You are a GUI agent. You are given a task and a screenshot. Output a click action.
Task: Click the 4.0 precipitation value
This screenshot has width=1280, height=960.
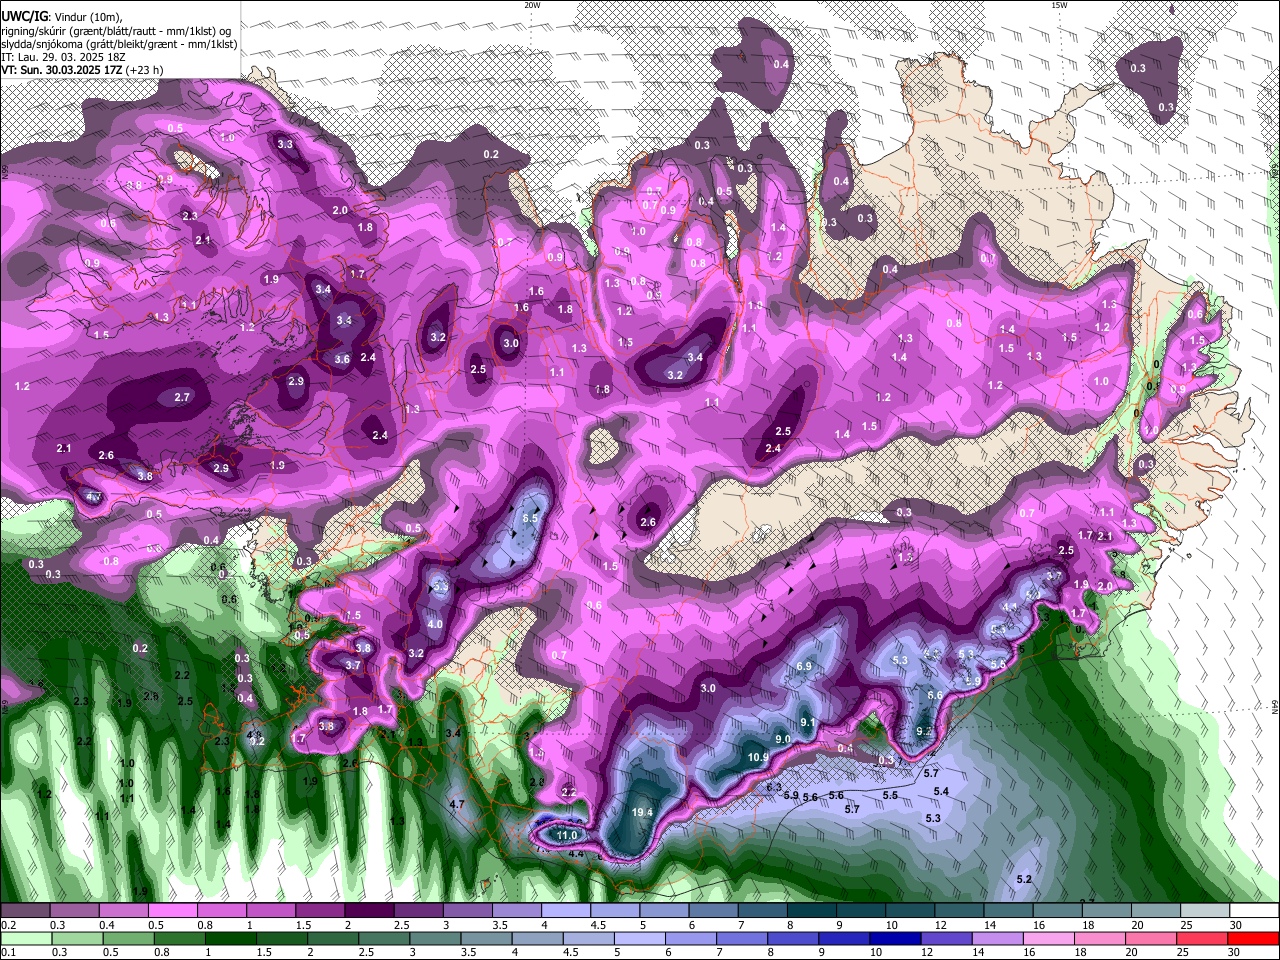435,624
